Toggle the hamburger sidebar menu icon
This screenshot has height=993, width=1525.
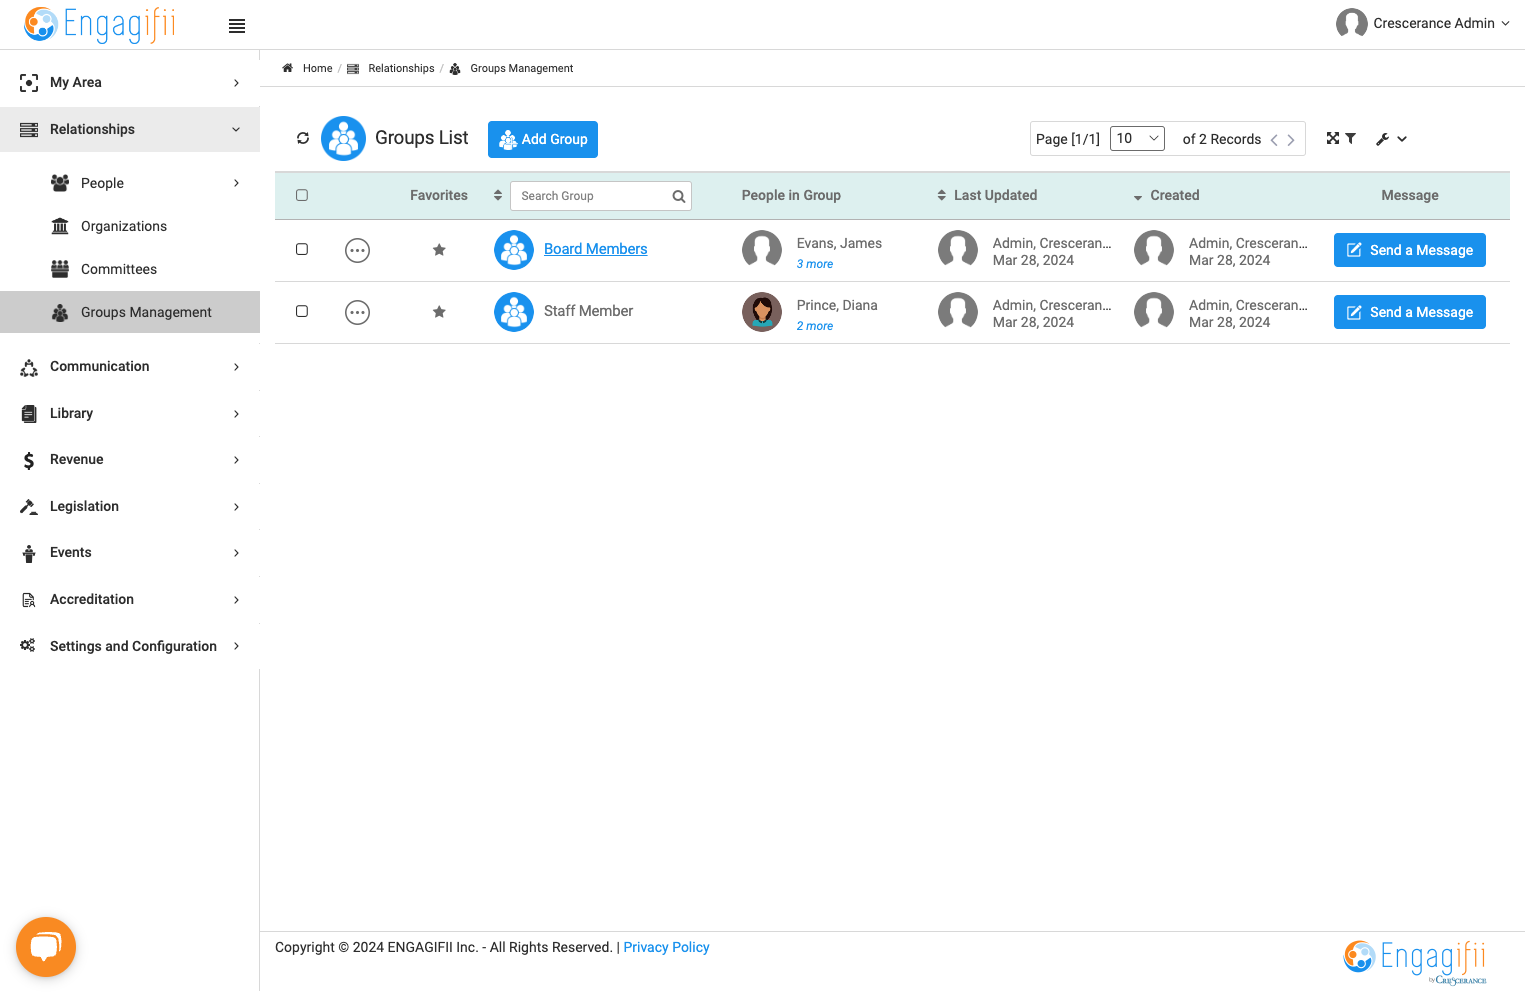(237, 26)
